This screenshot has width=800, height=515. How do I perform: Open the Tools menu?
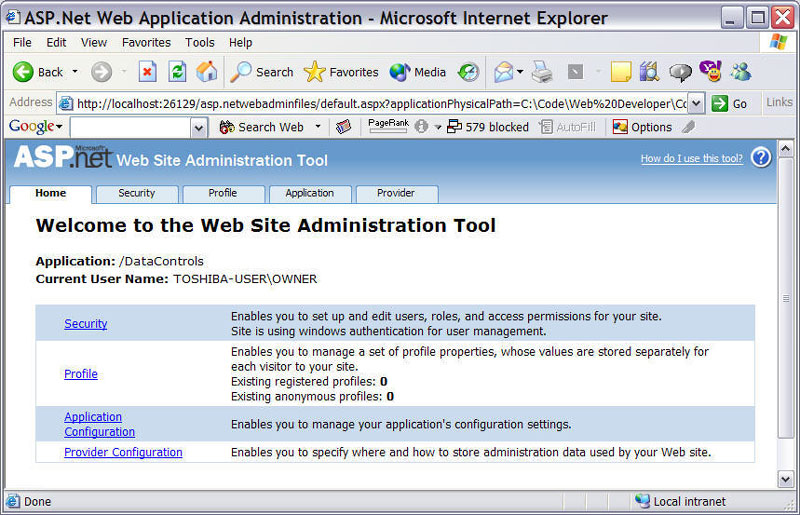pyautogui.click(x=199, y=42)
